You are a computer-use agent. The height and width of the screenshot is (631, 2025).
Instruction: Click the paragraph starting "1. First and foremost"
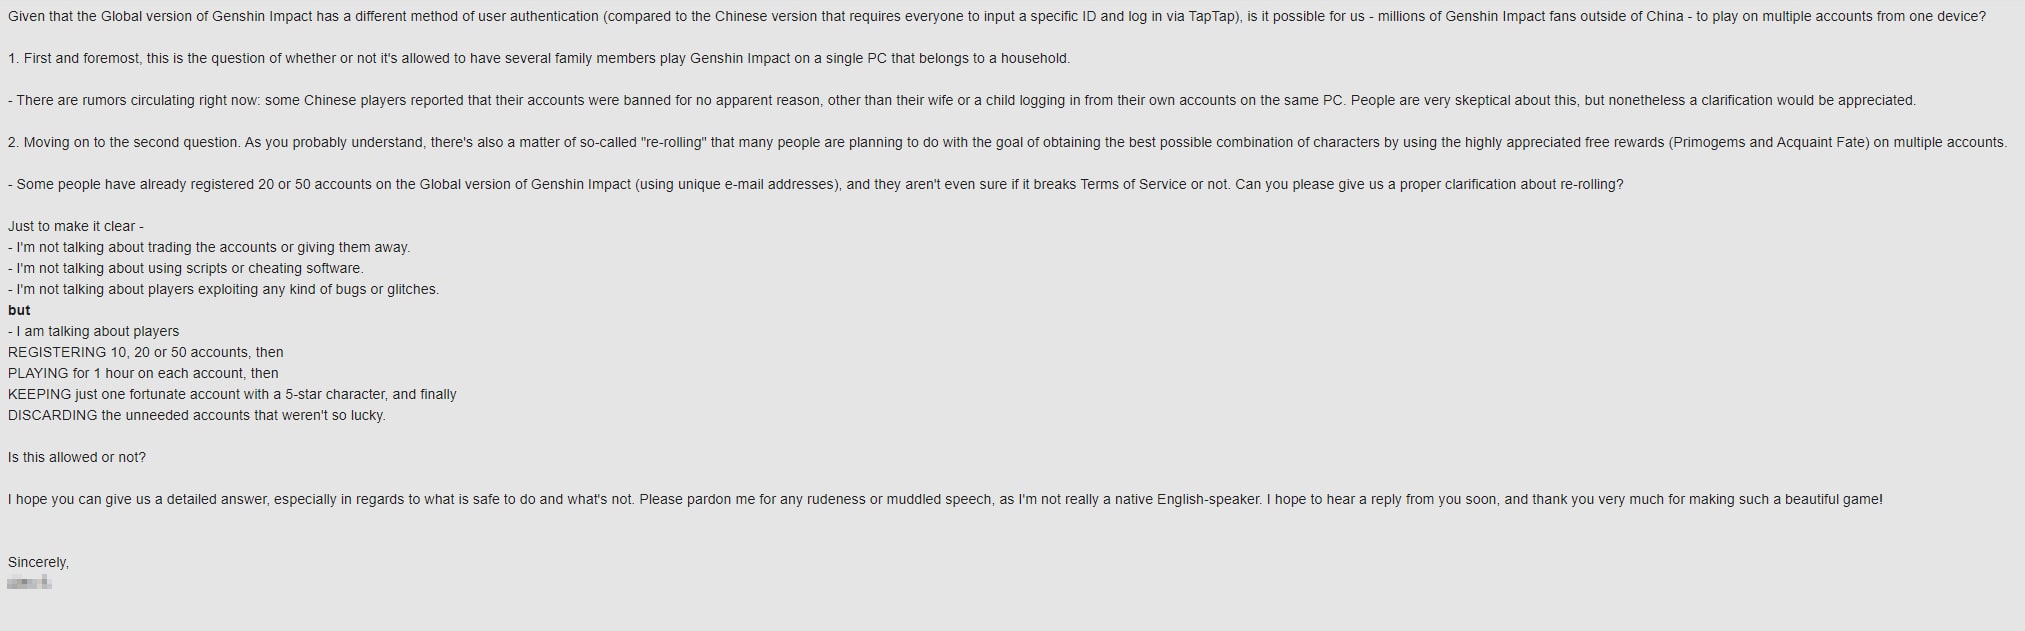tap(539, 58)
